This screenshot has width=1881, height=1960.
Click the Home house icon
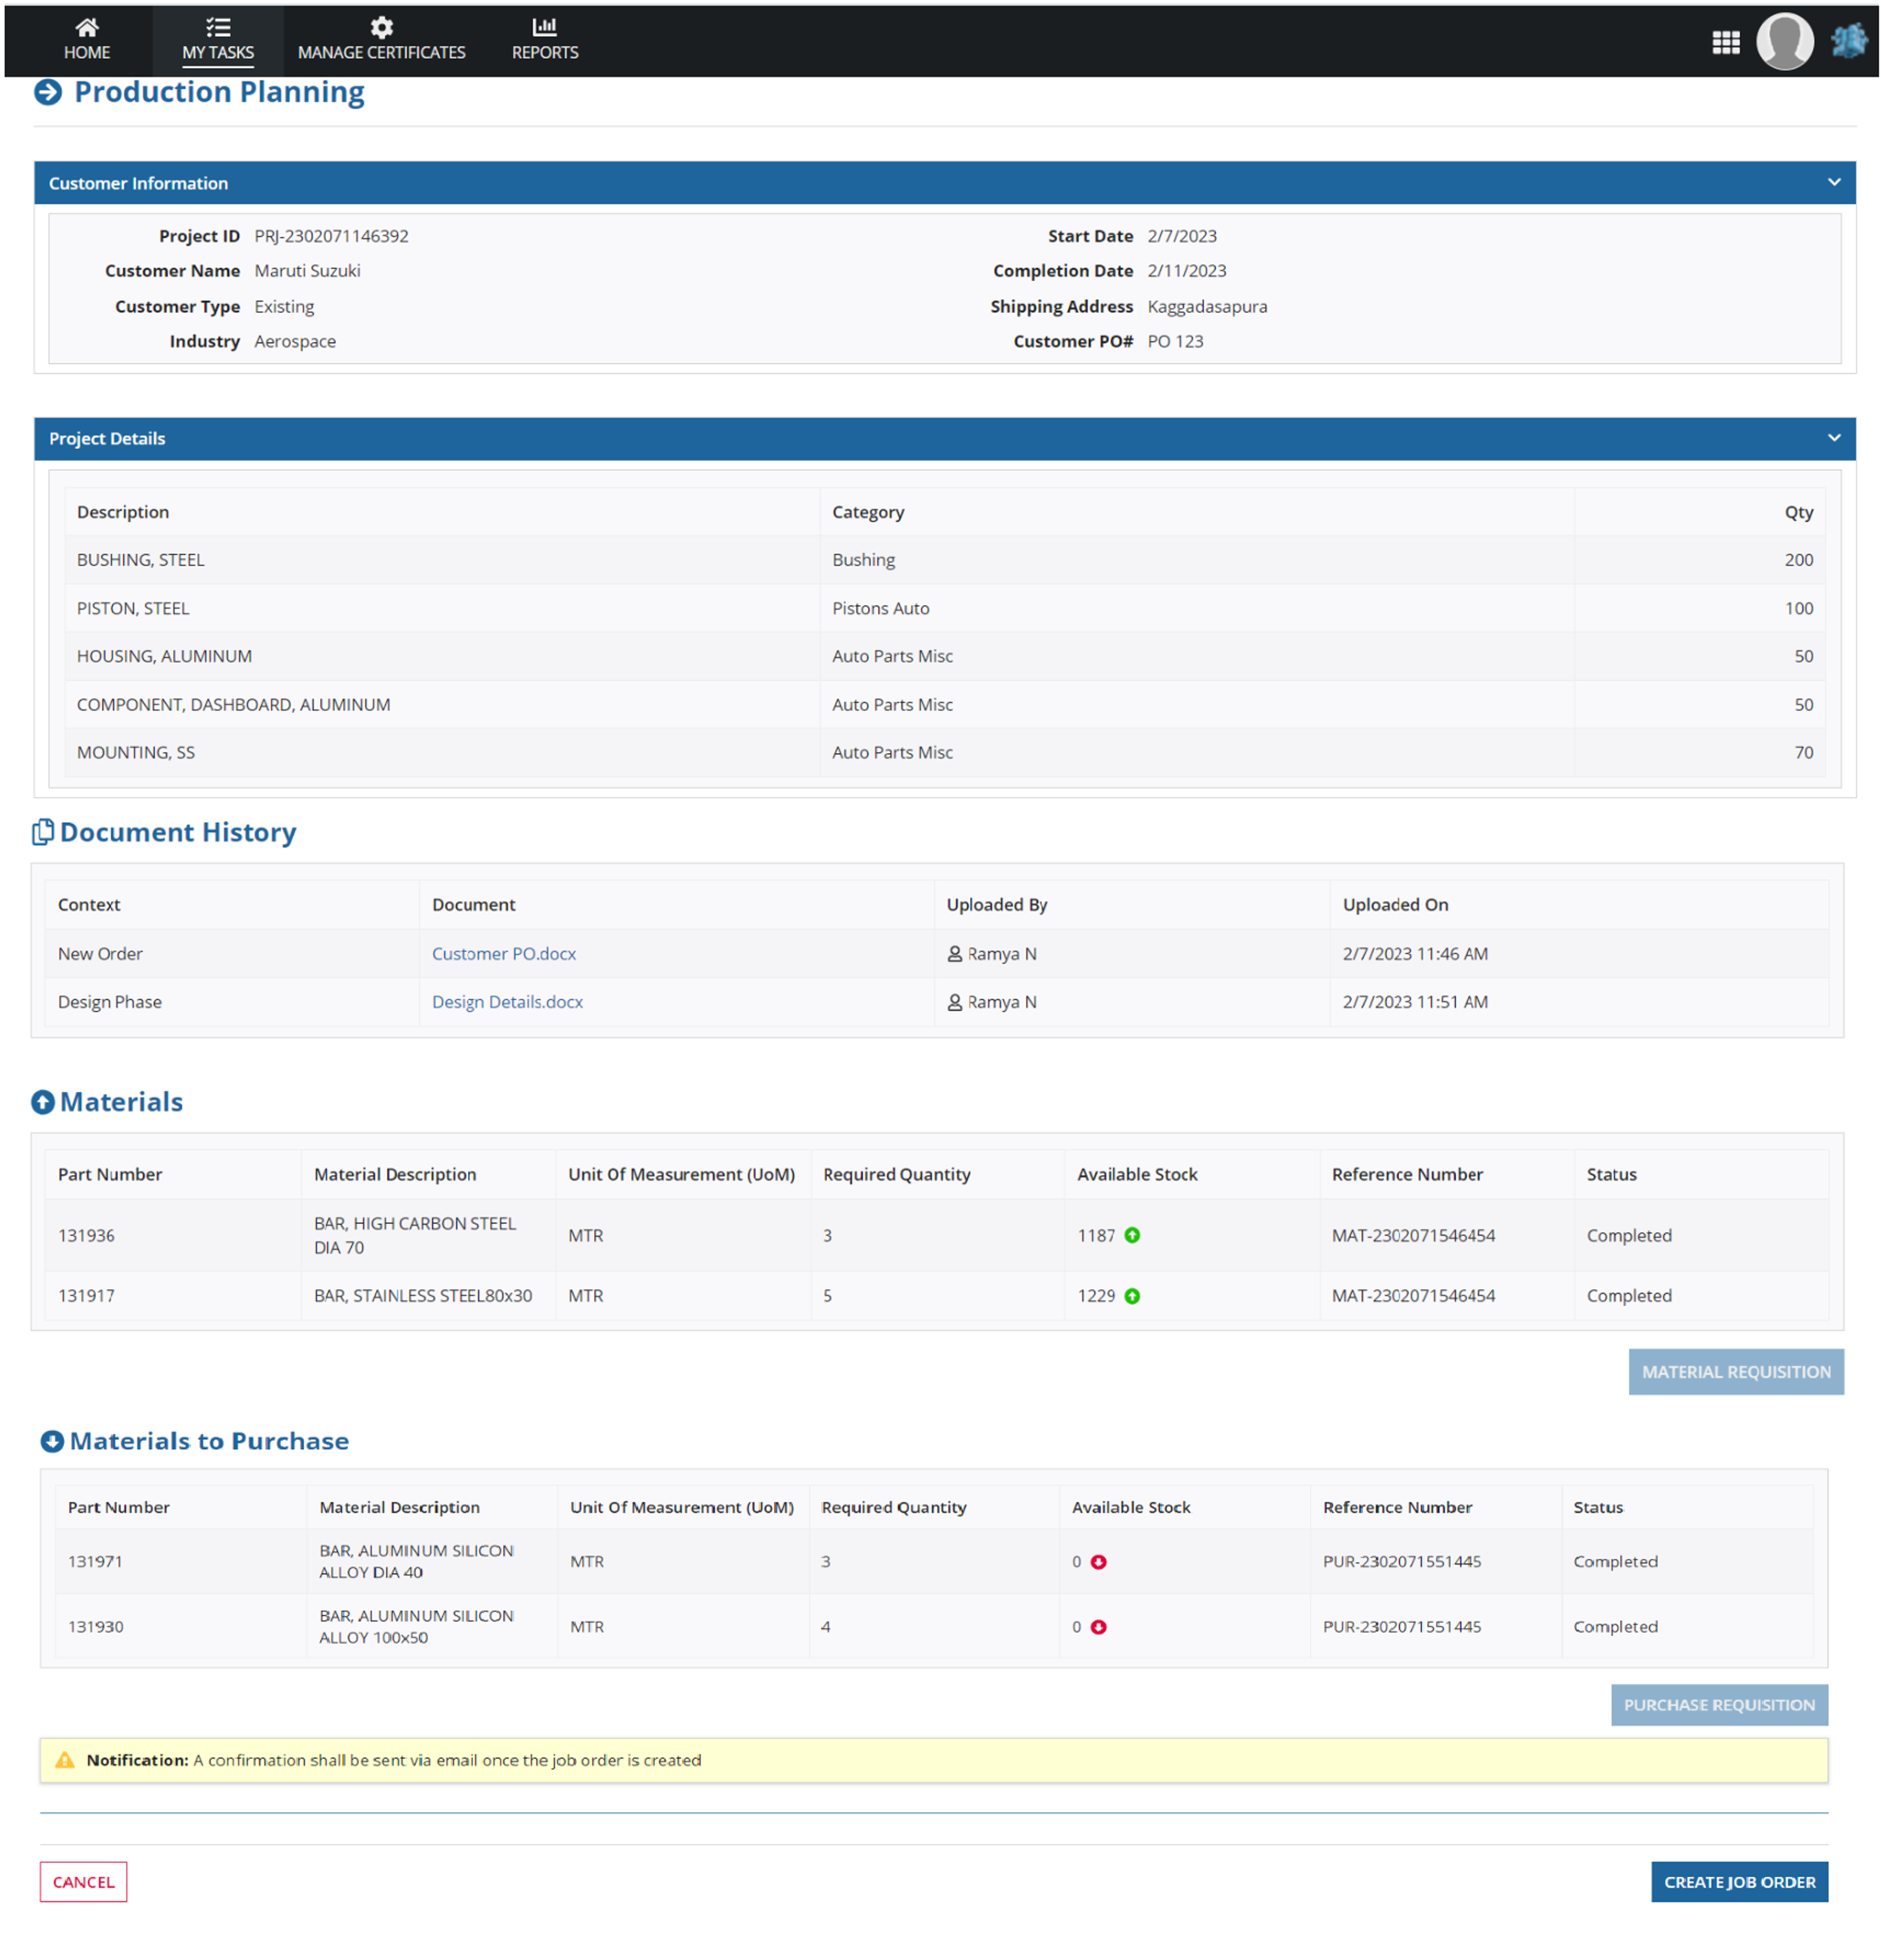coord(87,27)
